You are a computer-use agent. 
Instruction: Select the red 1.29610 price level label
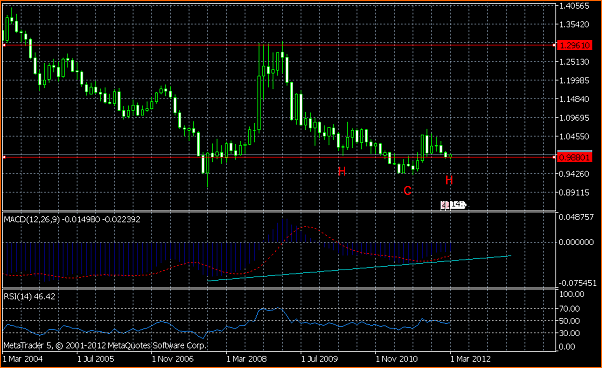(574, 45)
